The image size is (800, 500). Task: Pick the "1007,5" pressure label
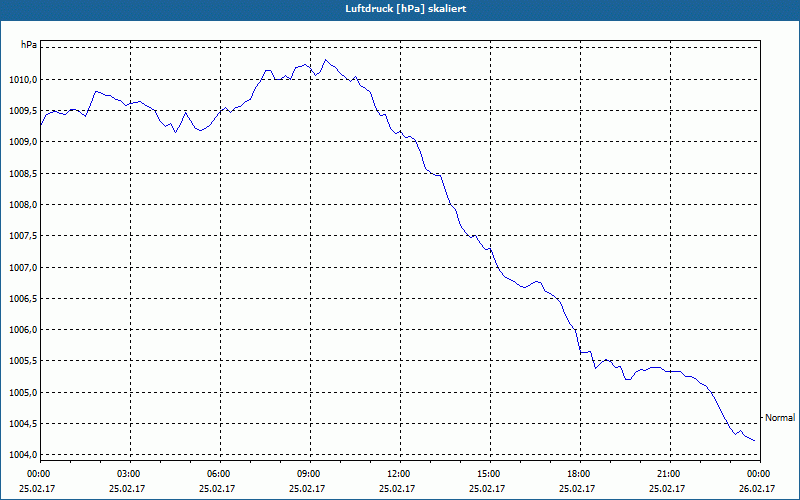(x=22, y=236)
